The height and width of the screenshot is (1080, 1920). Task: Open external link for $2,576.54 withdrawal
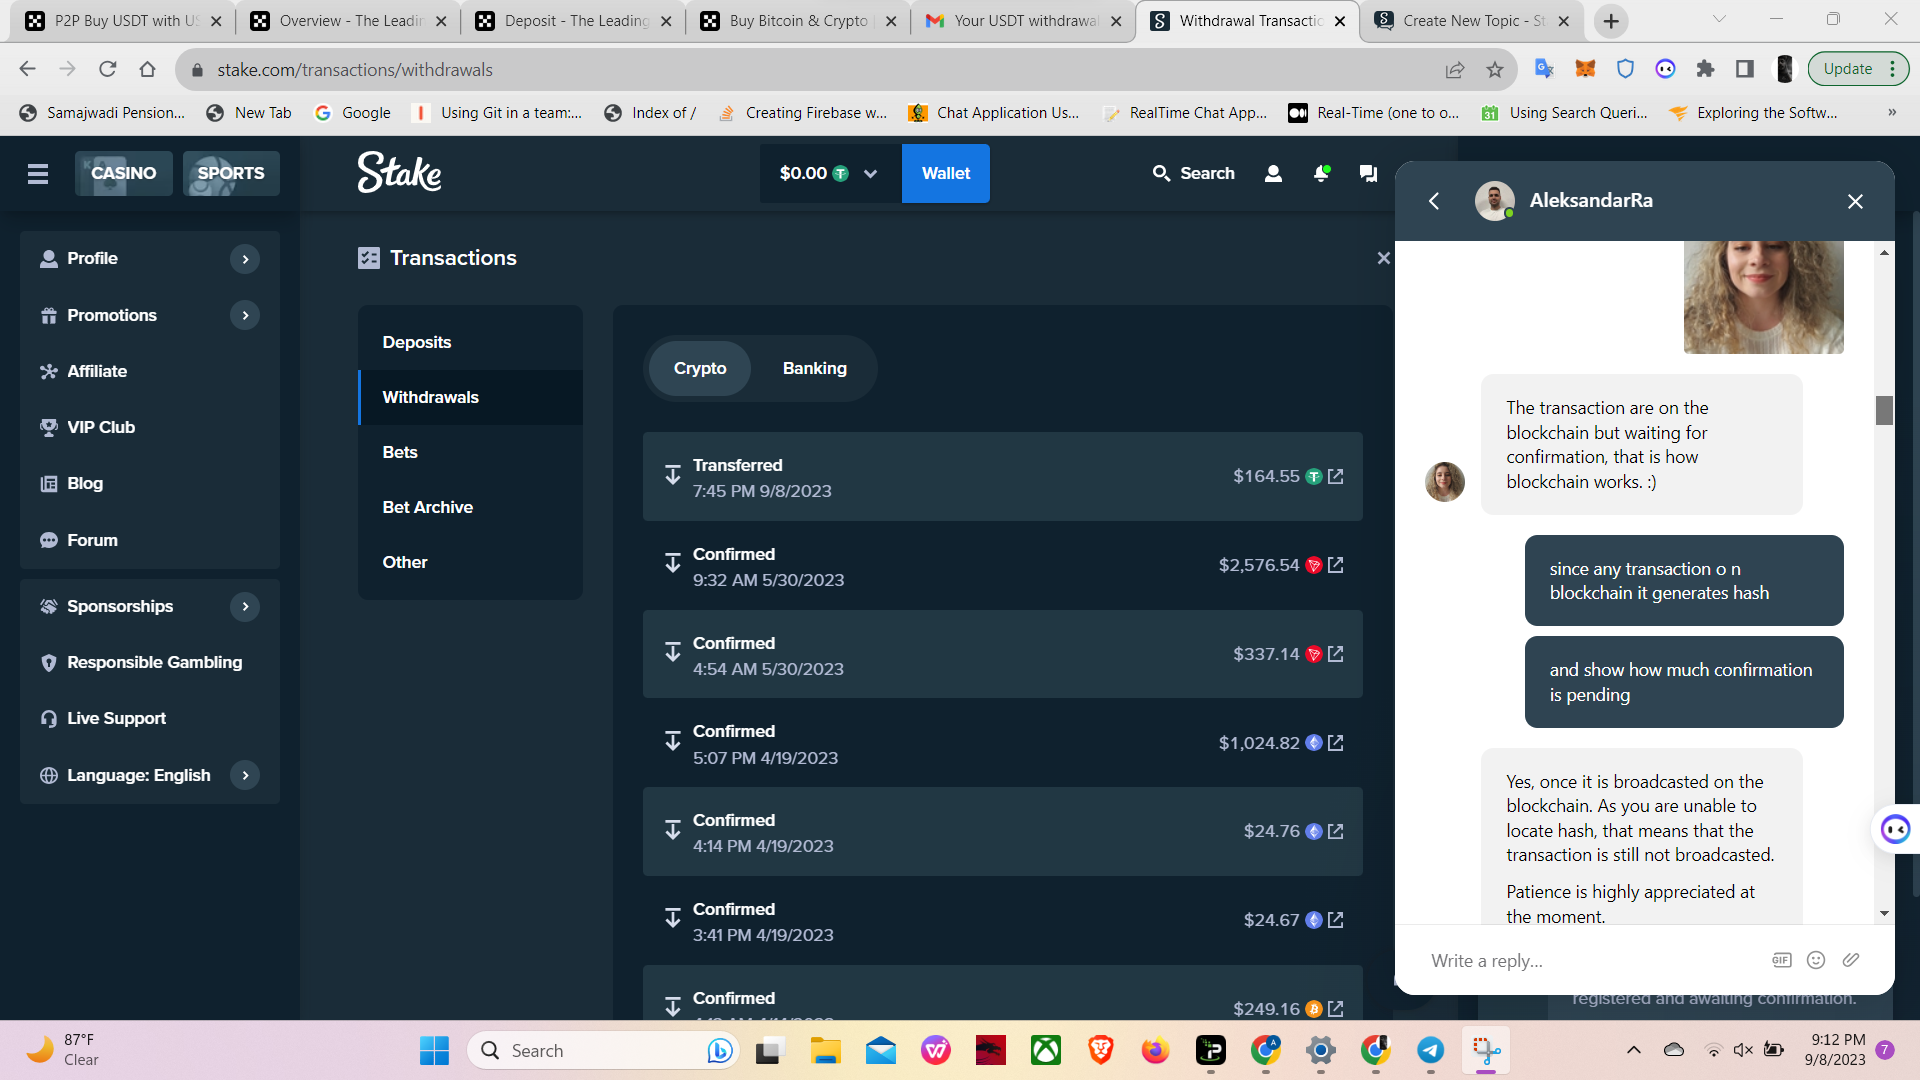1336,565
